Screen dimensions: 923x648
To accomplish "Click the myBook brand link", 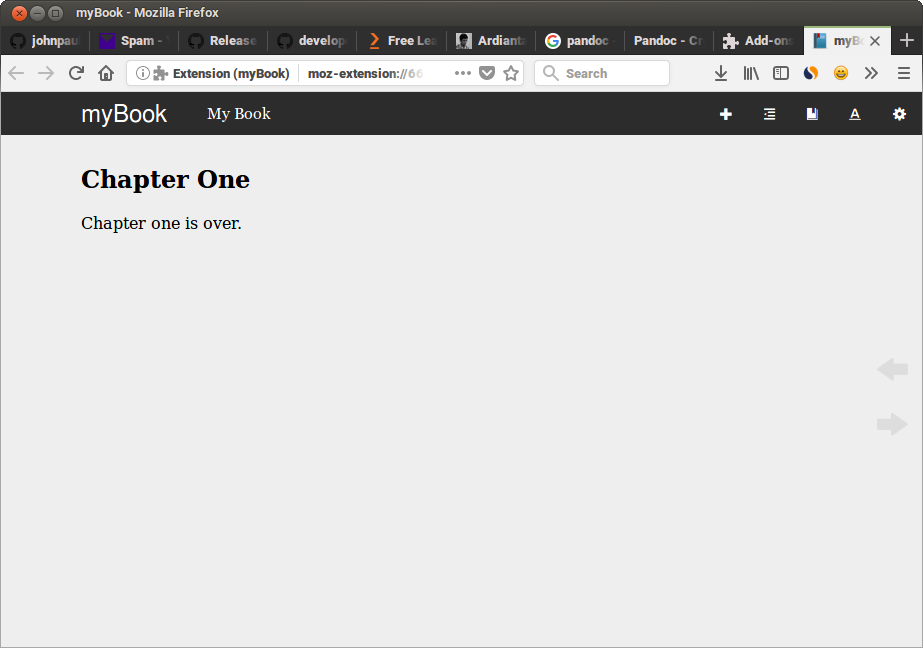I will 124,114.
